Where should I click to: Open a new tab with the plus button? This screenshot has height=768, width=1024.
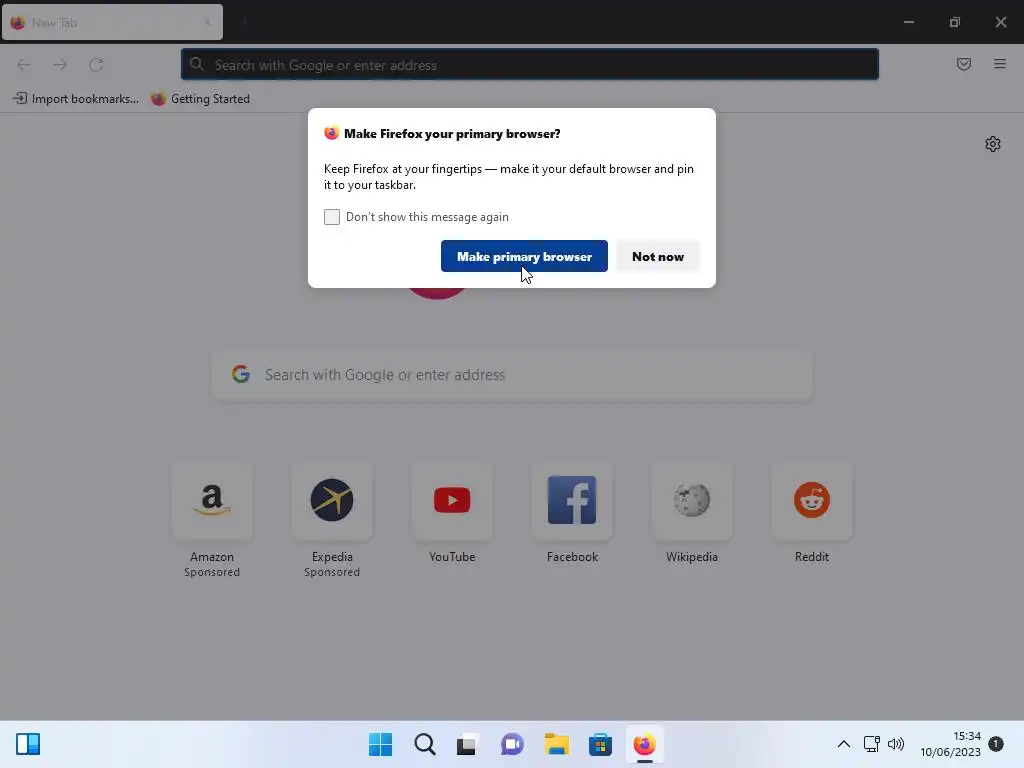[244, 22]
